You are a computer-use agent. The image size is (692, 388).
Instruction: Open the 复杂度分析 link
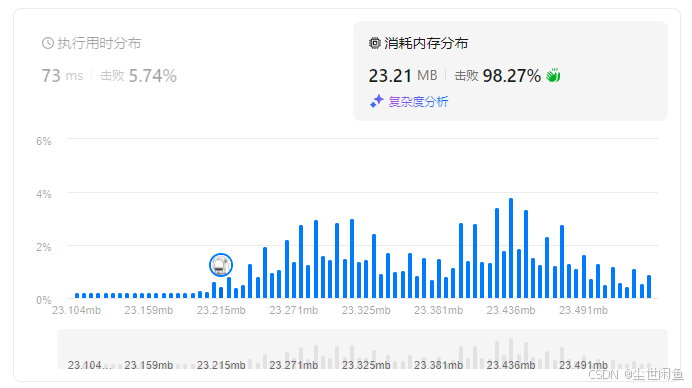(418, 102)
